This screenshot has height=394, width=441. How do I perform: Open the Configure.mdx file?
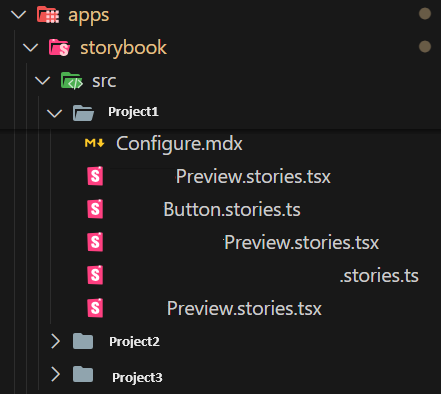click(179, 144)
